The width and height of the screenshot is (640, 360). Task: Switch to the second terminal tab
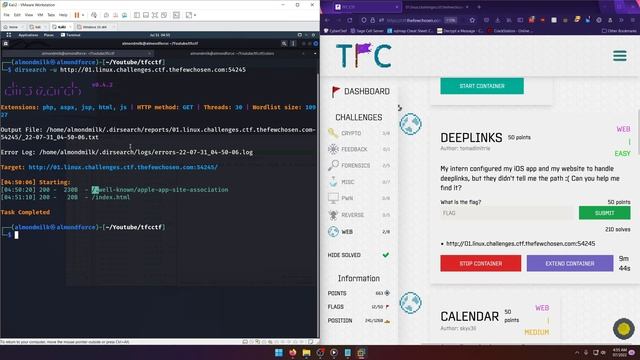click(x=232, y=53)
